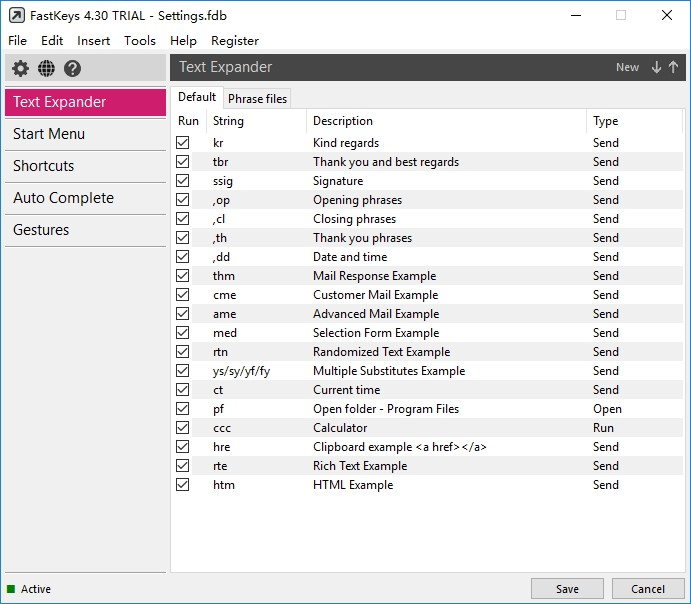This screenshot has width=691, height=604.
Task: Click the 'Open' type cell for pf
Action: click(x=607, y=409)
